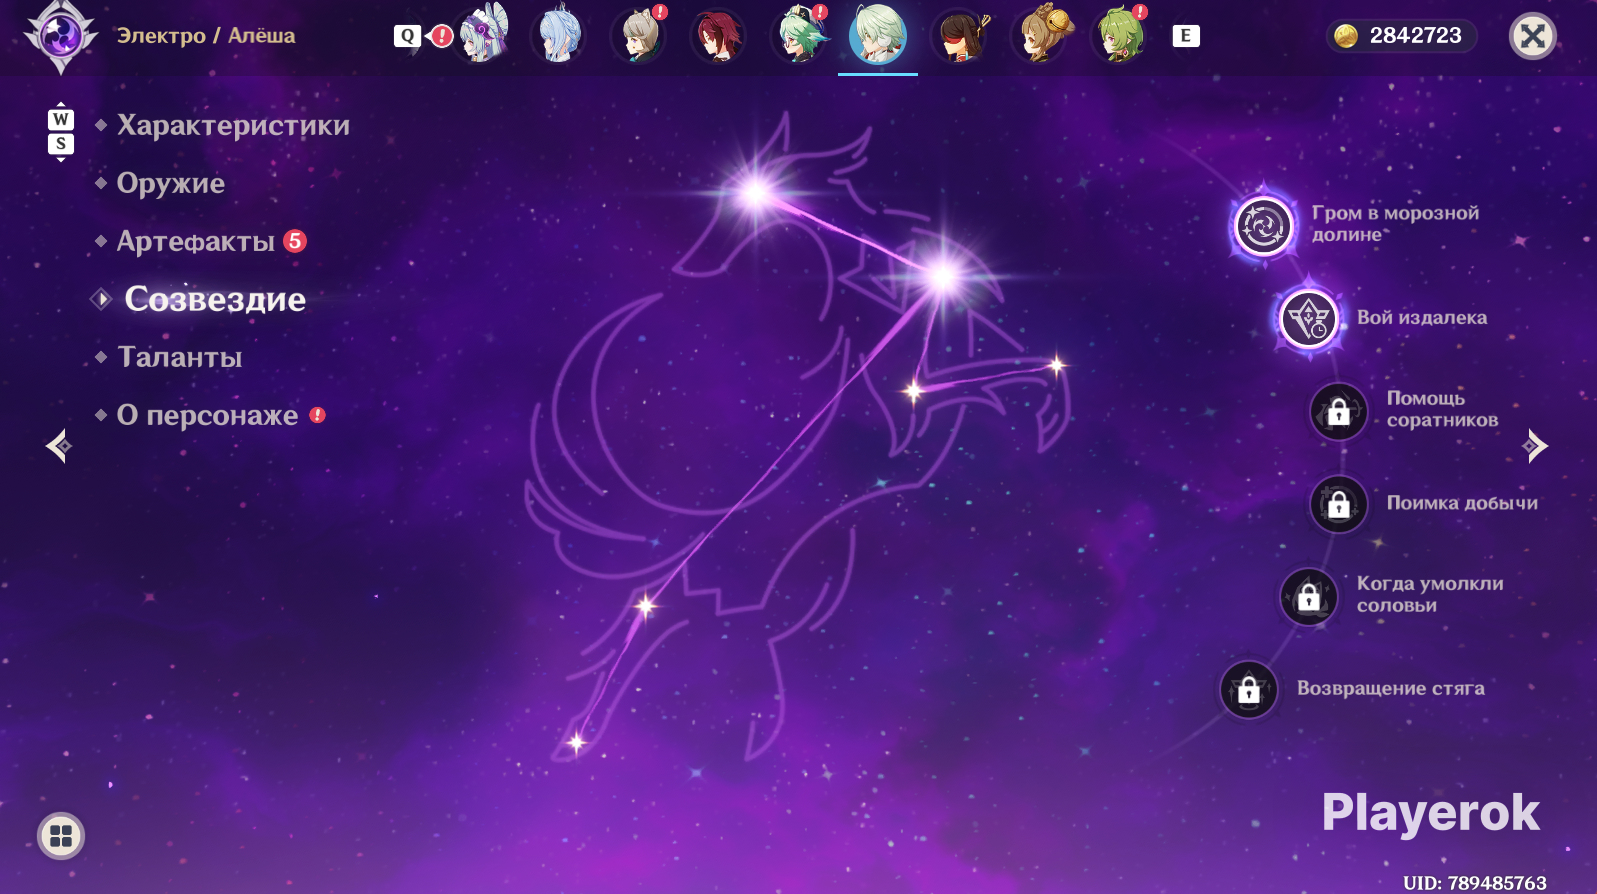Click the Electro element emblem icon
1597x894 pixels.
point(60,36)
